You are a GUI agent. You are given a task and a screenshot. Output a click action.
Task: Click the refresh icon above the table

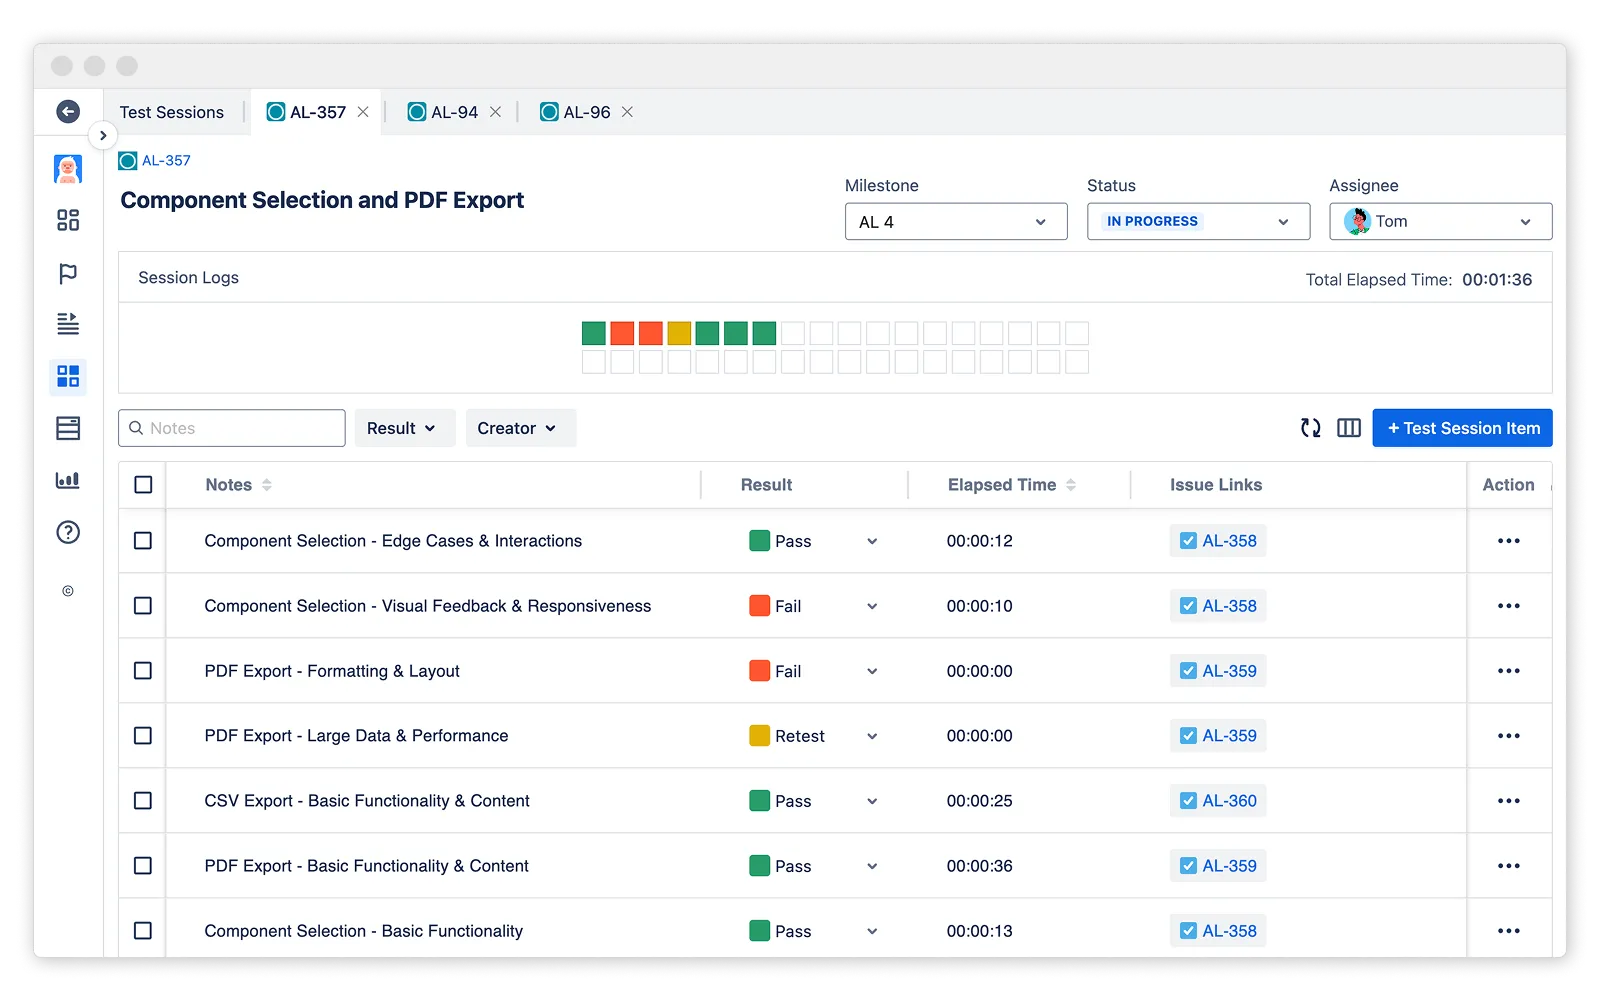tap(1310, 428)
